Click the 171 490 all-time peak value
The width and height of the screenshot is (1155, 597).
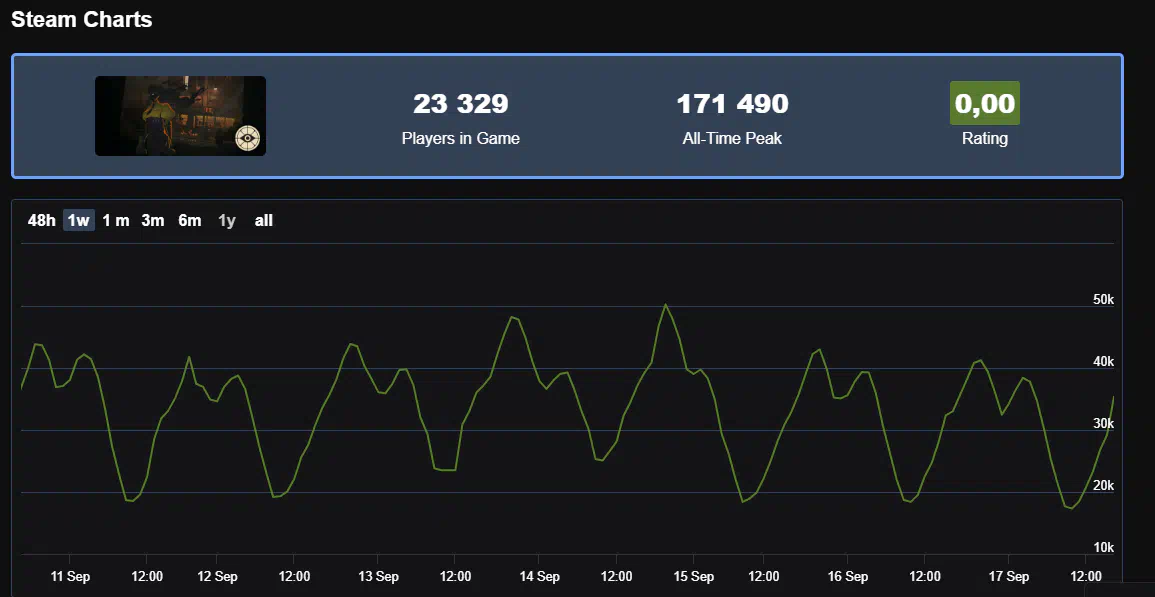point(732,103)
